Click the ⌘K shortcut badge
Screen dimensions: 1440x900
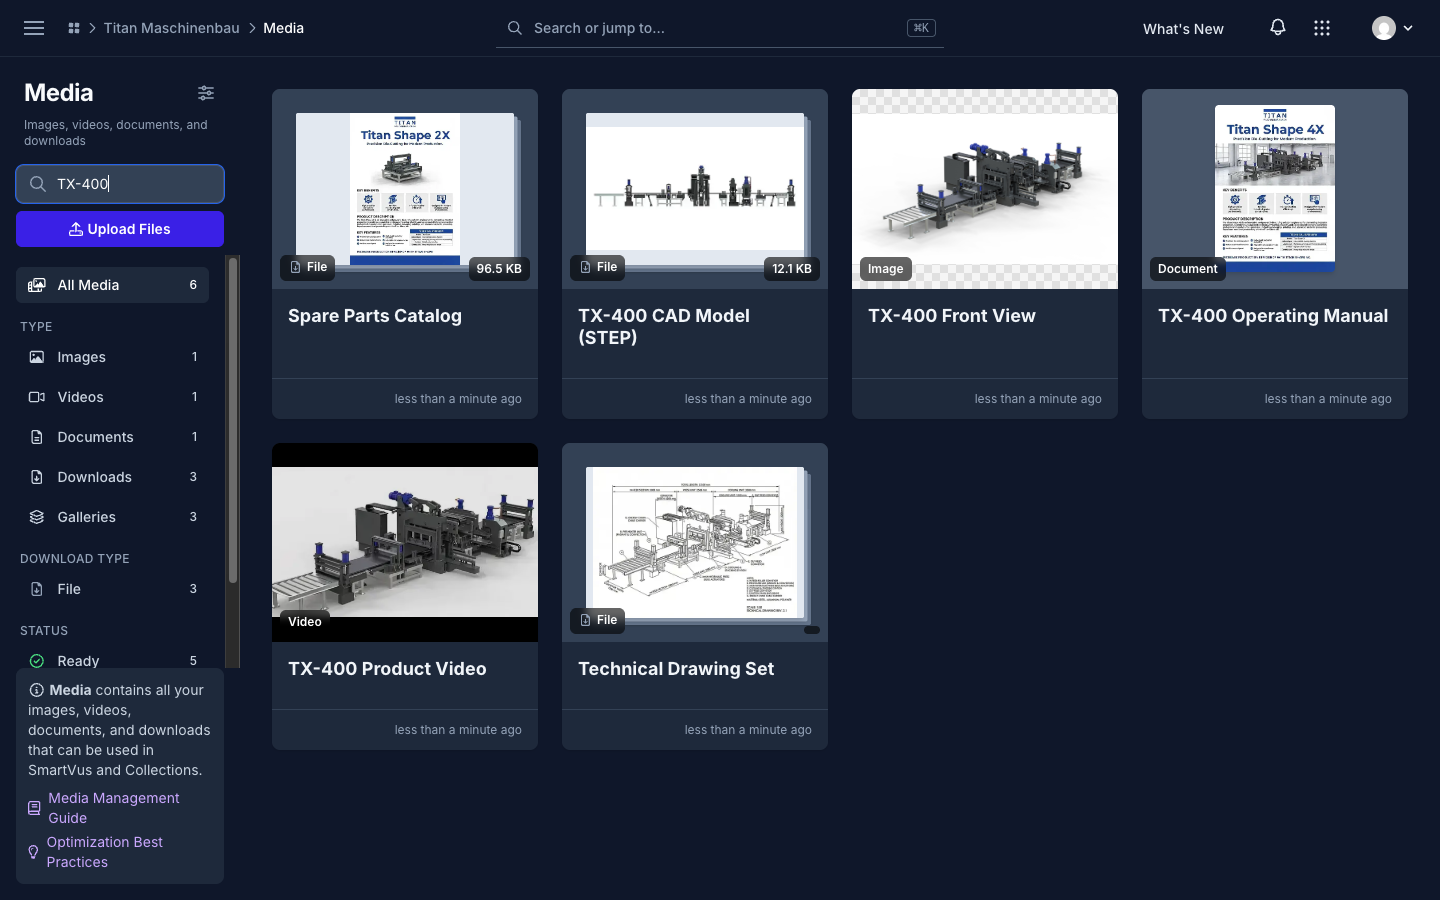coord(921,28)
